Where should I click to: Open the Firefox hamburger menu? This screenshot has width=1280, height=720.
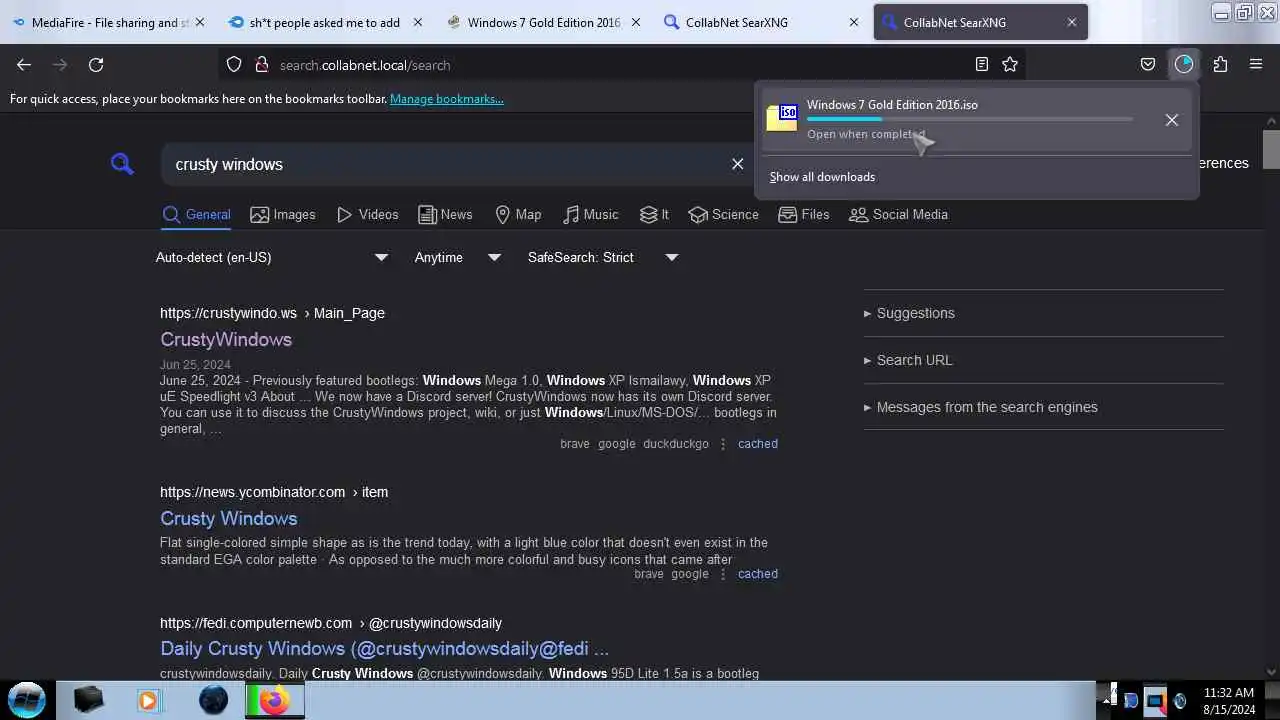pyautogui.click(x=1256, y=65)
